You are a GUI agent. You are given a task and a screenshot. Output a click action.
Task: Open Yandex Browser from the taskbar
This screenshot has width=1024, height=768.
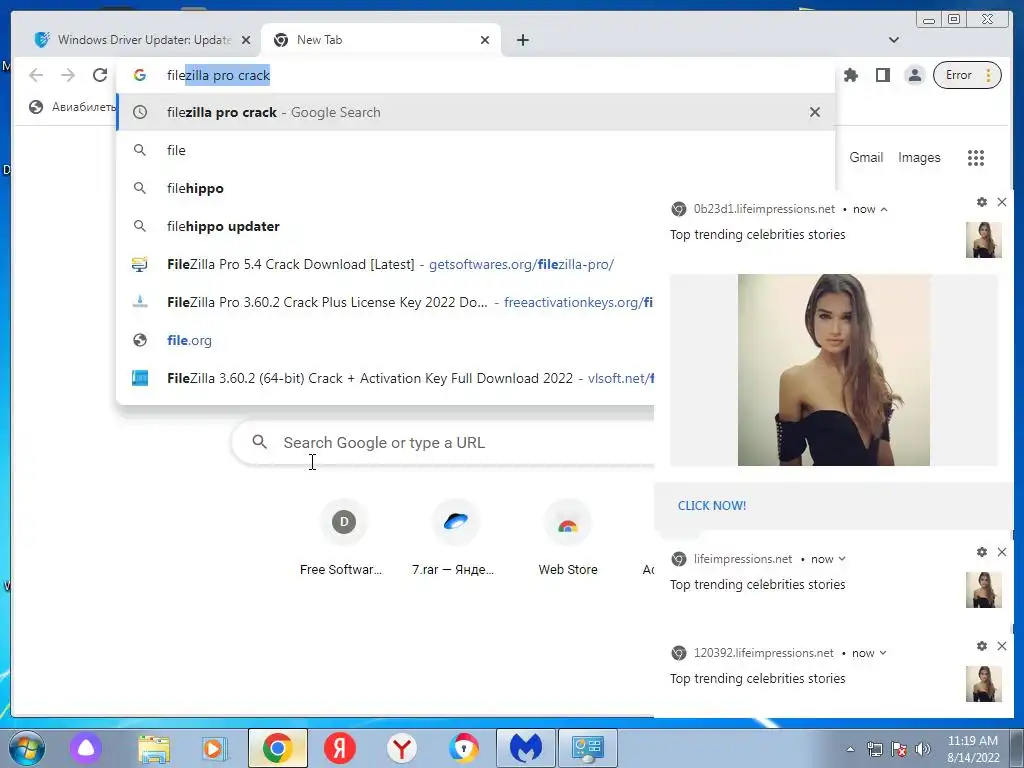(402, 748)
